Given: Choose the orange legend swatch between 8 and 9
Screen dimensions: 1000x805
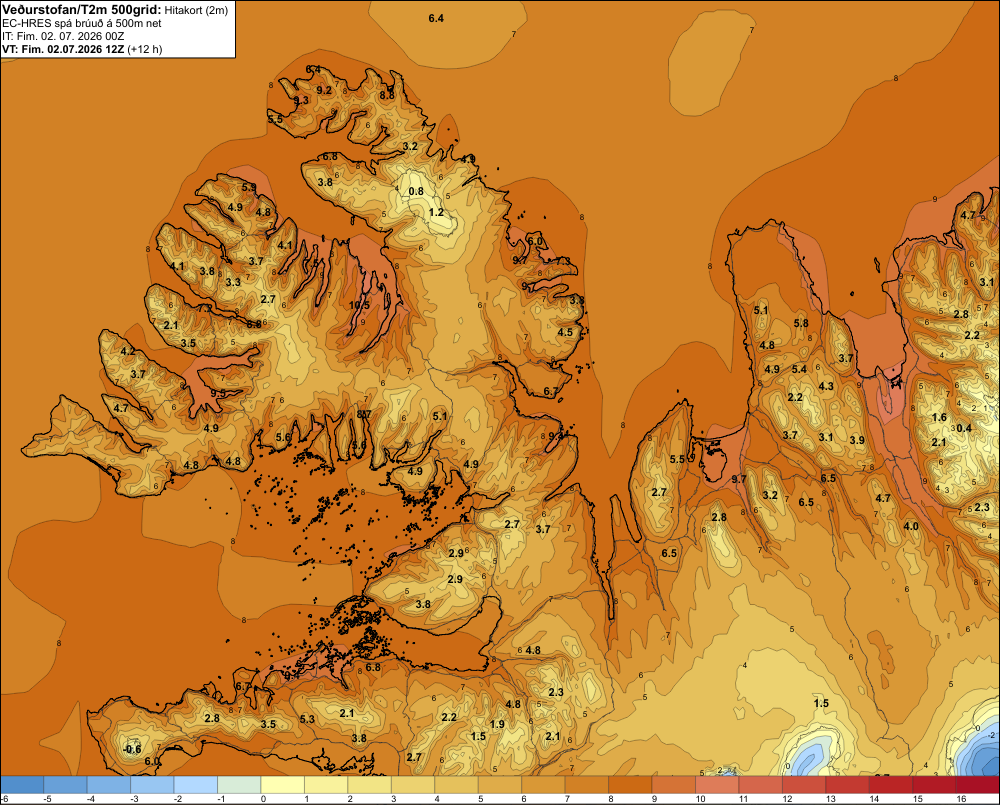Looking at the screenshot, I should point(630,784).
